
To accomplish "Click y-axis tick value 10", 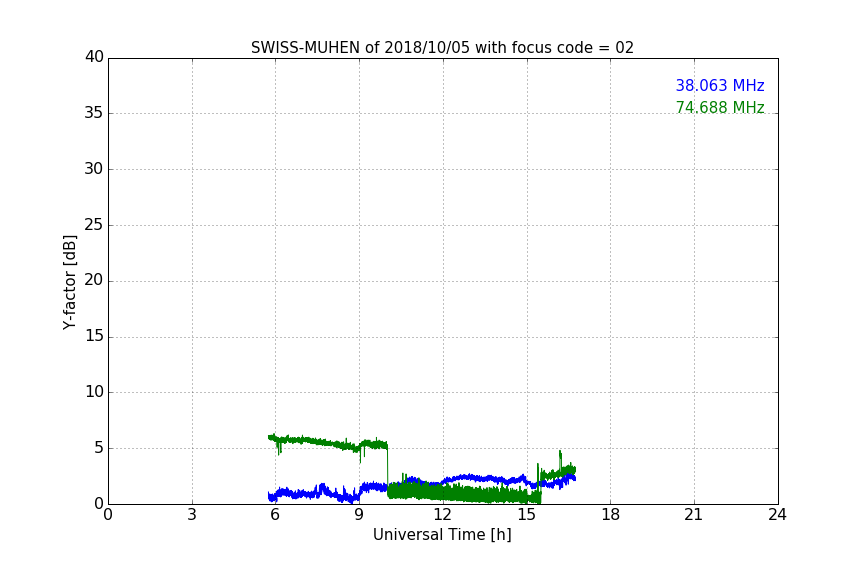I will (94, 391).
